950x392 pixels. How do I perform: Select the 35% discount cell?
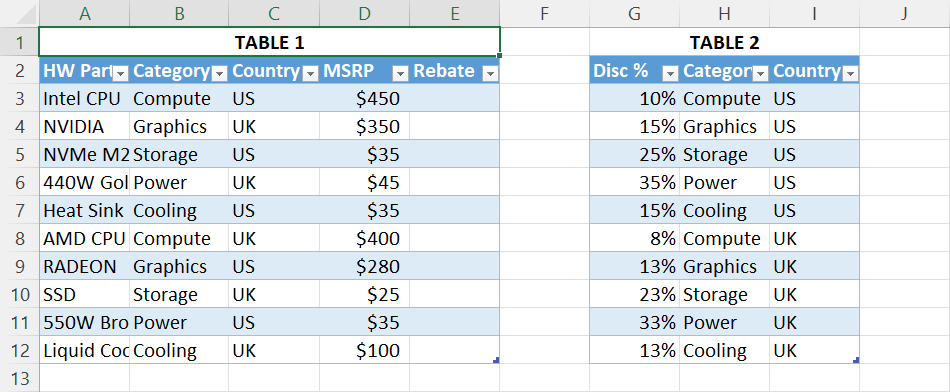coord(634,182)
